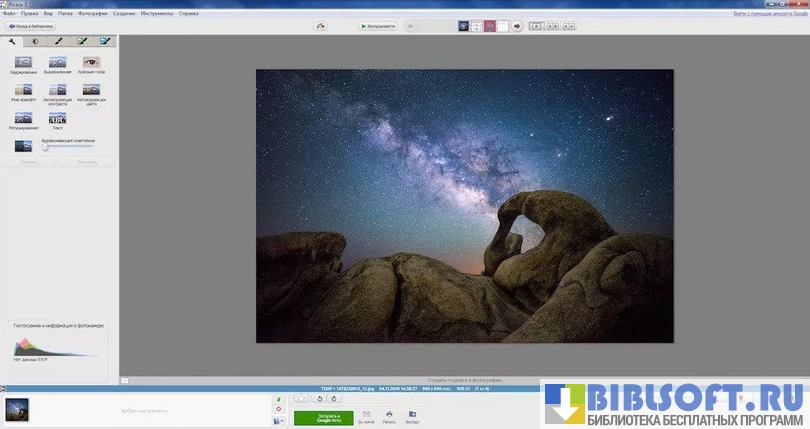The height and width of the screenshot is (429, 810).
Task: Toggle single-photo view mode A
Action: click(534, 26)
